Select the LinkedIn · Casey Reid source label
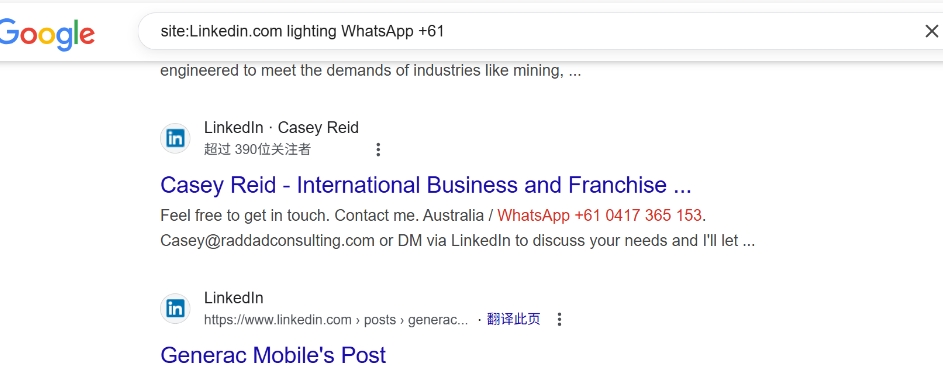 [281, 127]
